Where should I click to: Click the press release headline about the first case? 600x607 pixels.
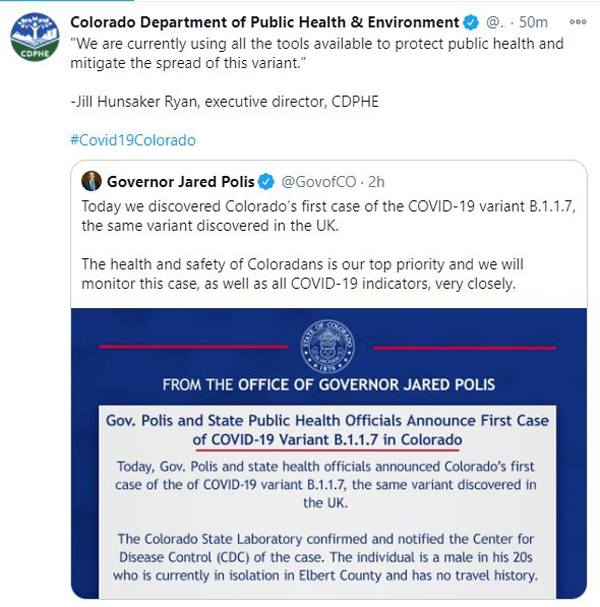click(327, 430)
